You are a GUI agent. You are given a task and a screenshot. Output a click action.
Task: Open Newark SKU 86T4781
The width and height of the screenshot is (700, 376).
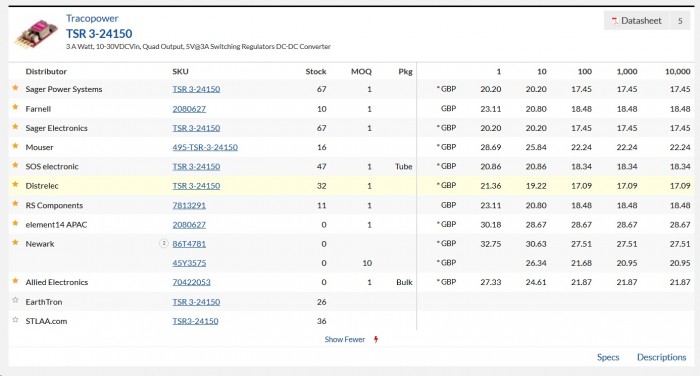coord(189,244)
